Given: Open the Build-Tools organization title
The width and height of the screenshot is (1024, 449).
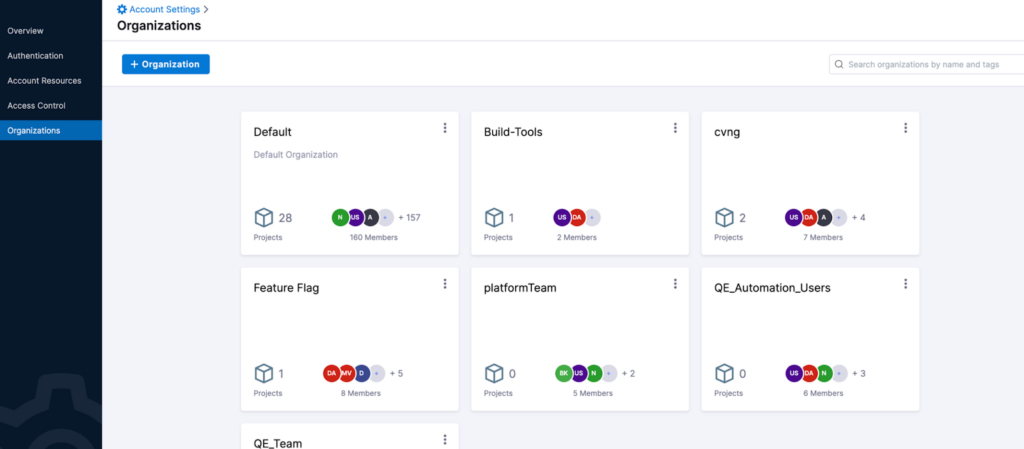Looking at the screenshot, I should [513, 132].
